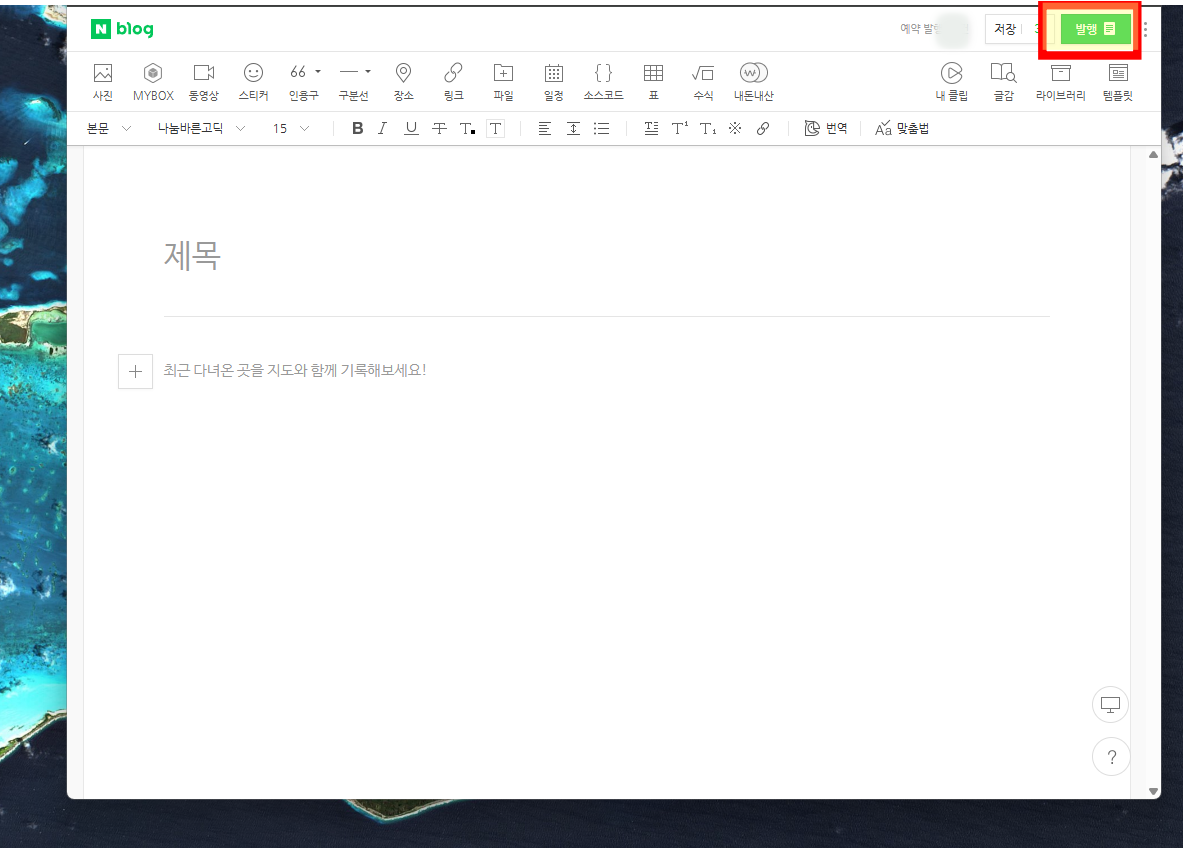Viewport: 1183px width, 848px height.
Task: Add a schedule with 일정 icon
Action: (x=554, y=81)
